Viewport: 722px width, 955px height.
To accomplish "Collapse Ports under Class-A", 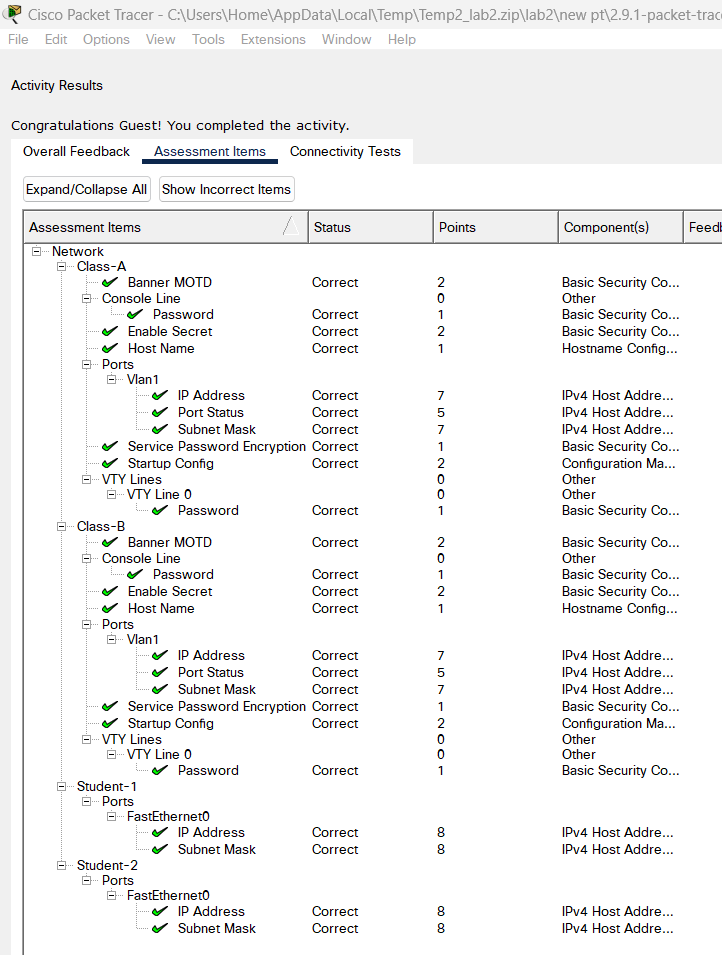I will click(87, 364).
